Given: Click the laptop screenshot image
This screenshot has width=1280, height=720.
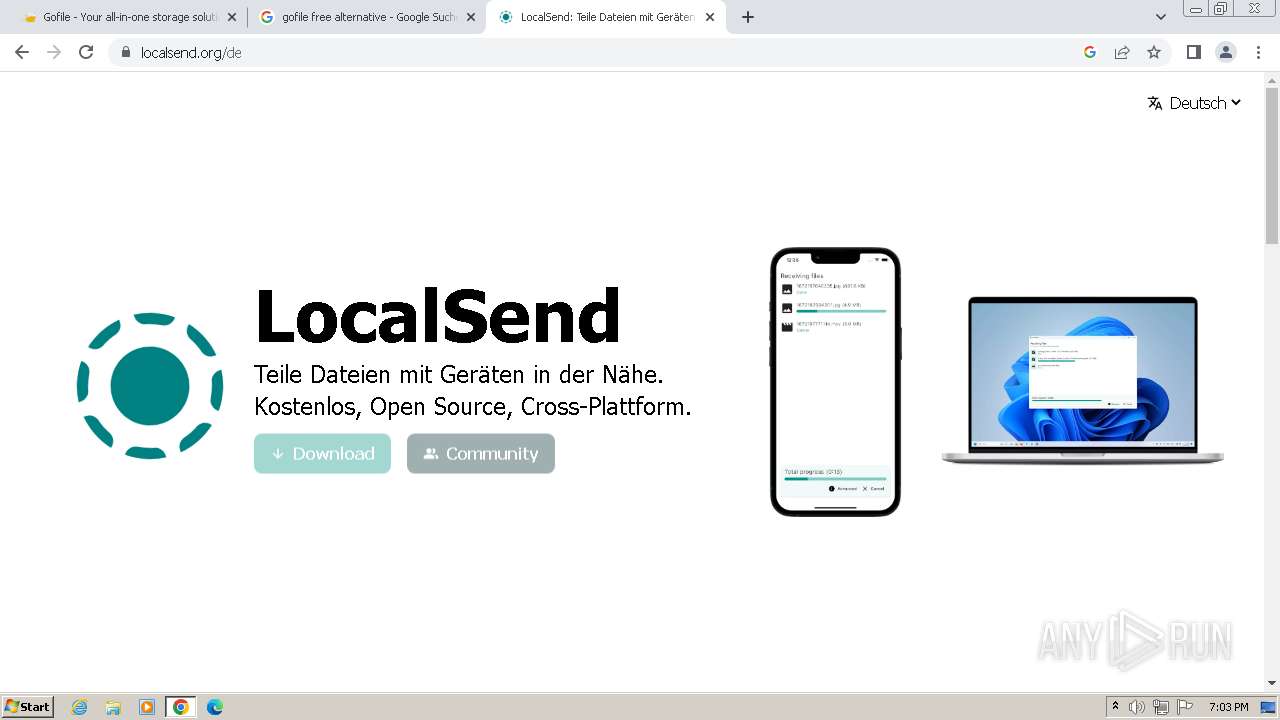Looking at the screenshot, I should (x=1082, y=381).
